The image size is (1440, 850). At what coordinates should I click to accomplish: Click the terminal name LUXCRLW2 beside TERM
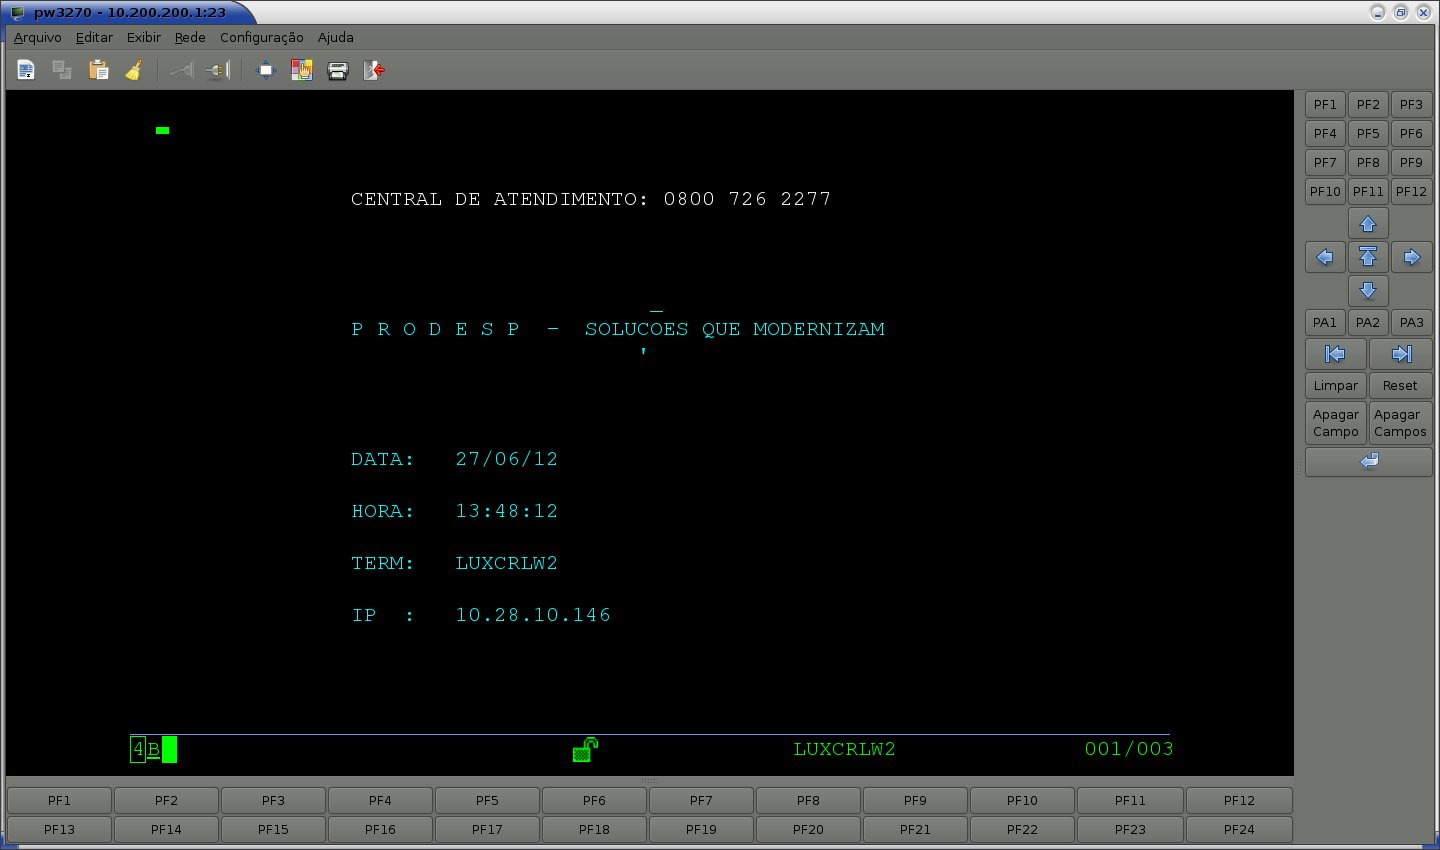[x=506, y=563]
